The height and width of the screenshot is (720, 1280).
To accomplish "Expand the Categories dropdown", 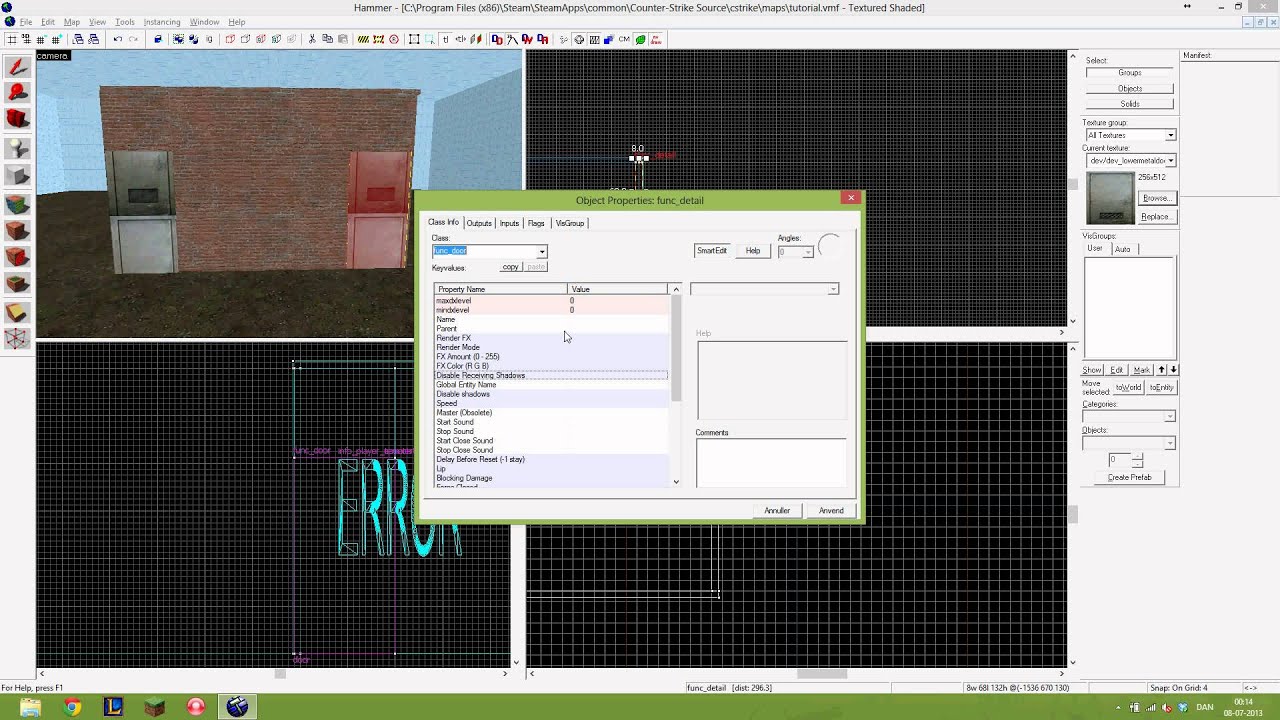I will [1170, 416].
